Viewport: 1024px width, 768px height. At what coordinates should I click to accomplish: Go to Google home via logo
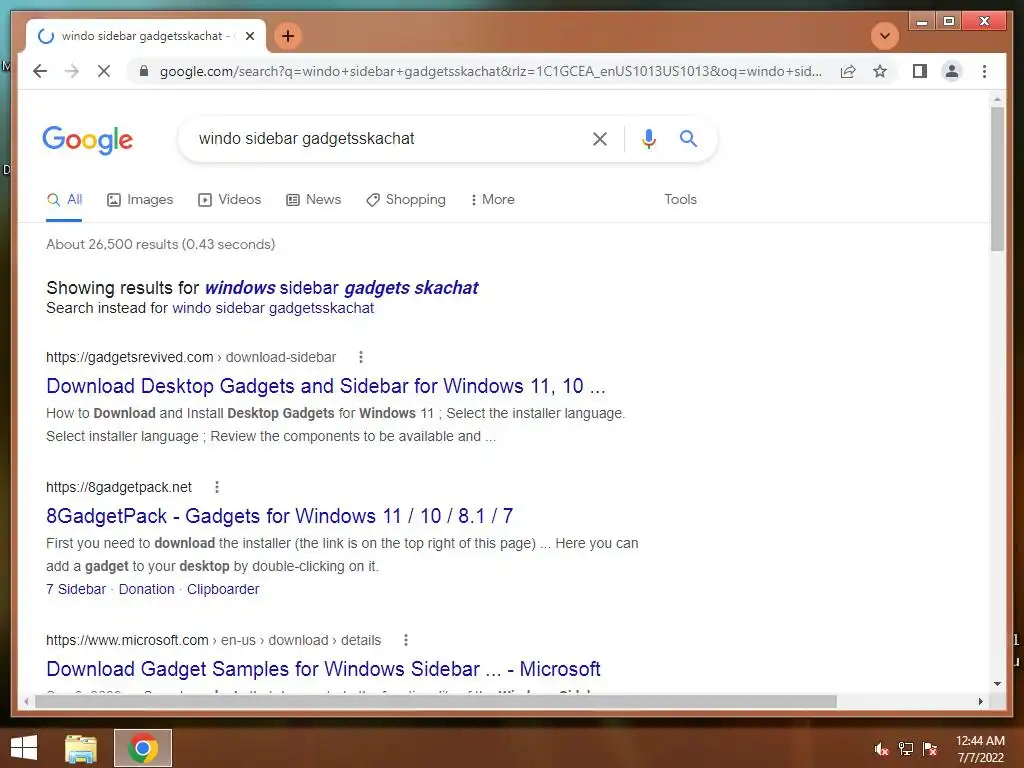(x=88, y=140)
